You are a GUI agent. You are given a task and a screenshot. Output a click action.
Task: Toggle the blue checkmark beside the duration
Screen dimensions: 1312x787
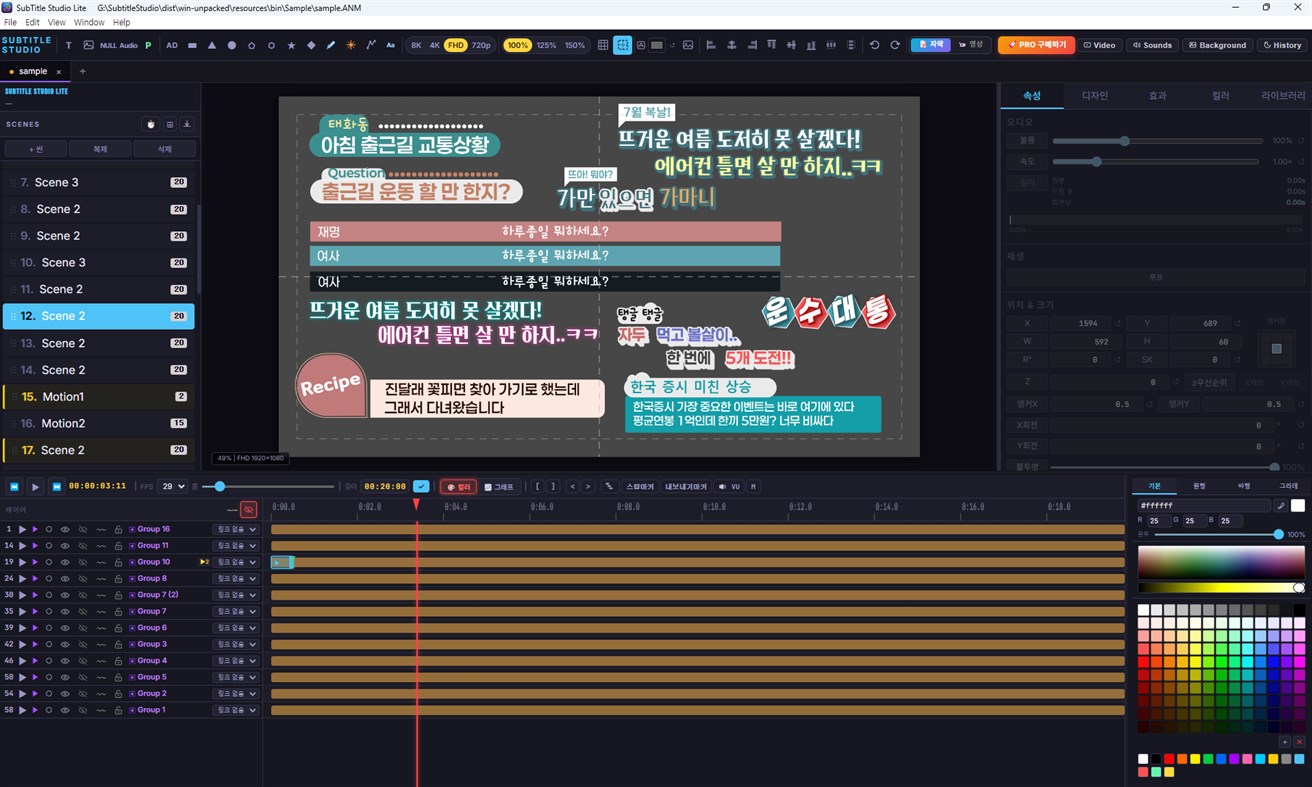point(421,487)
